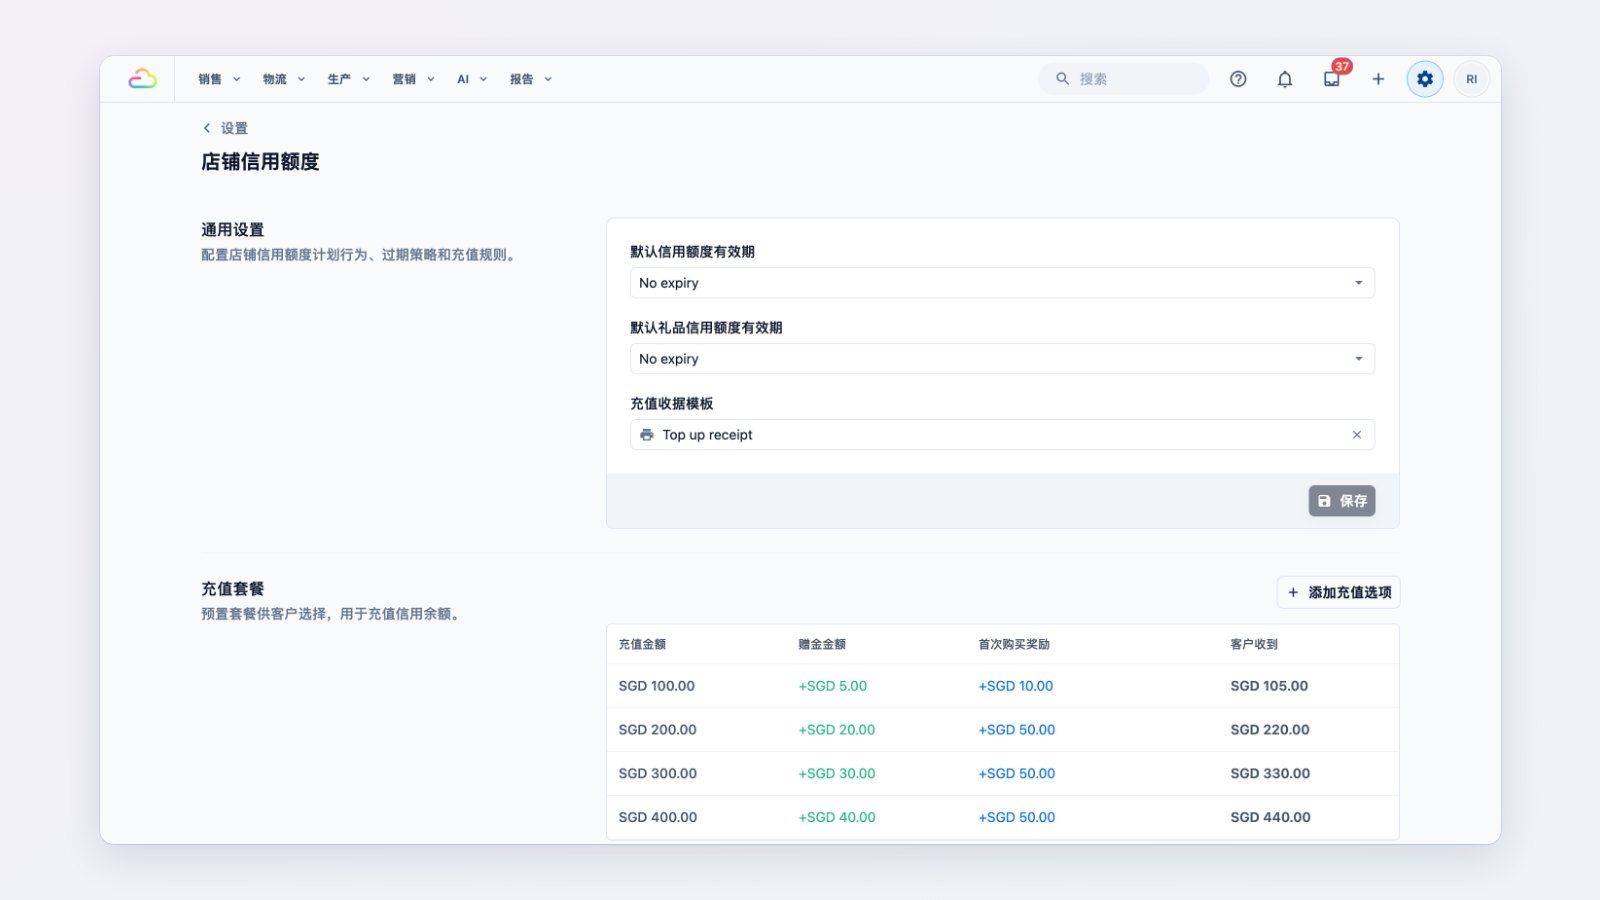Open the 物流 menu

(284, 79)
